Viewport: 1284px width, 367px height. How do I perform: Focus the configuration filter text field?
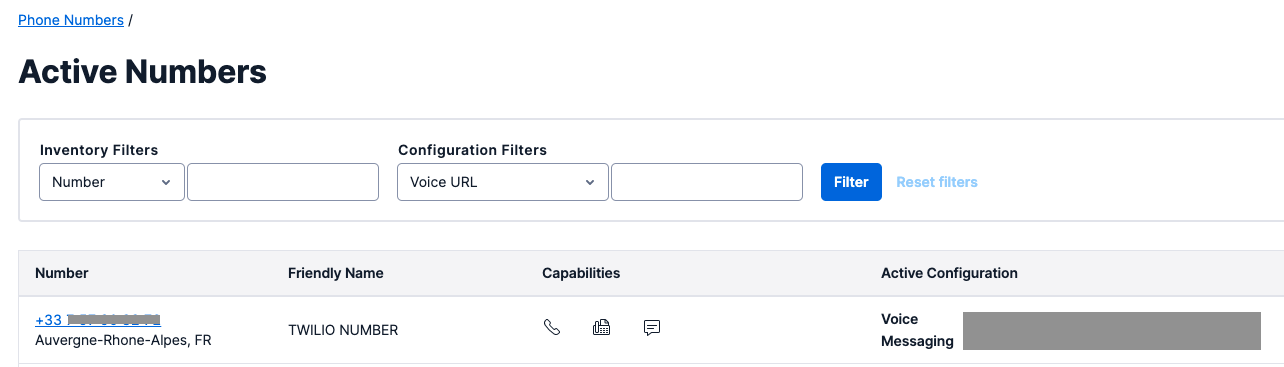[707, 182]
